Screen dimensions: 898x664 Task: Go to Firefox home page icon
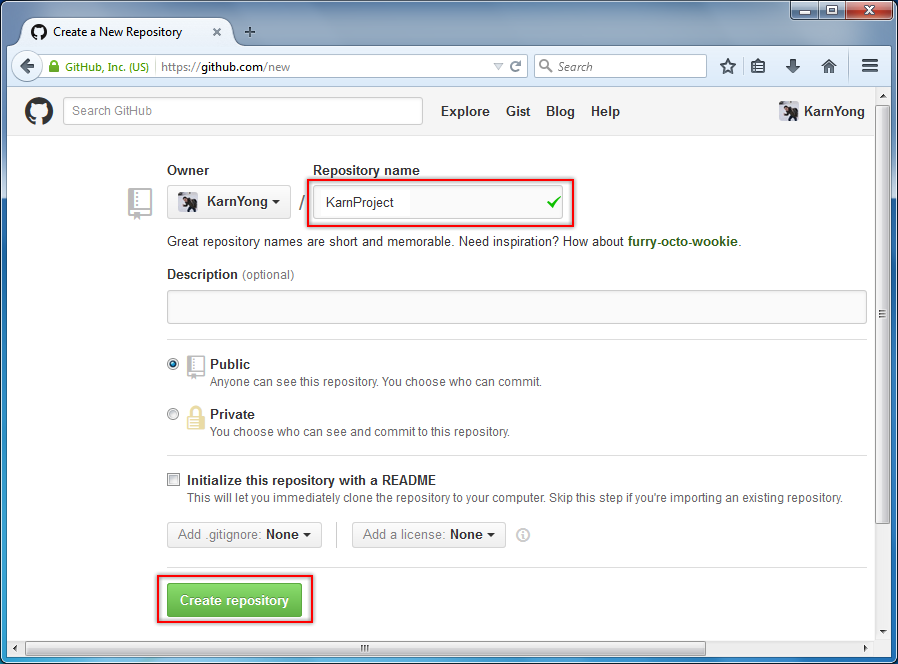[x=828, y=67]
